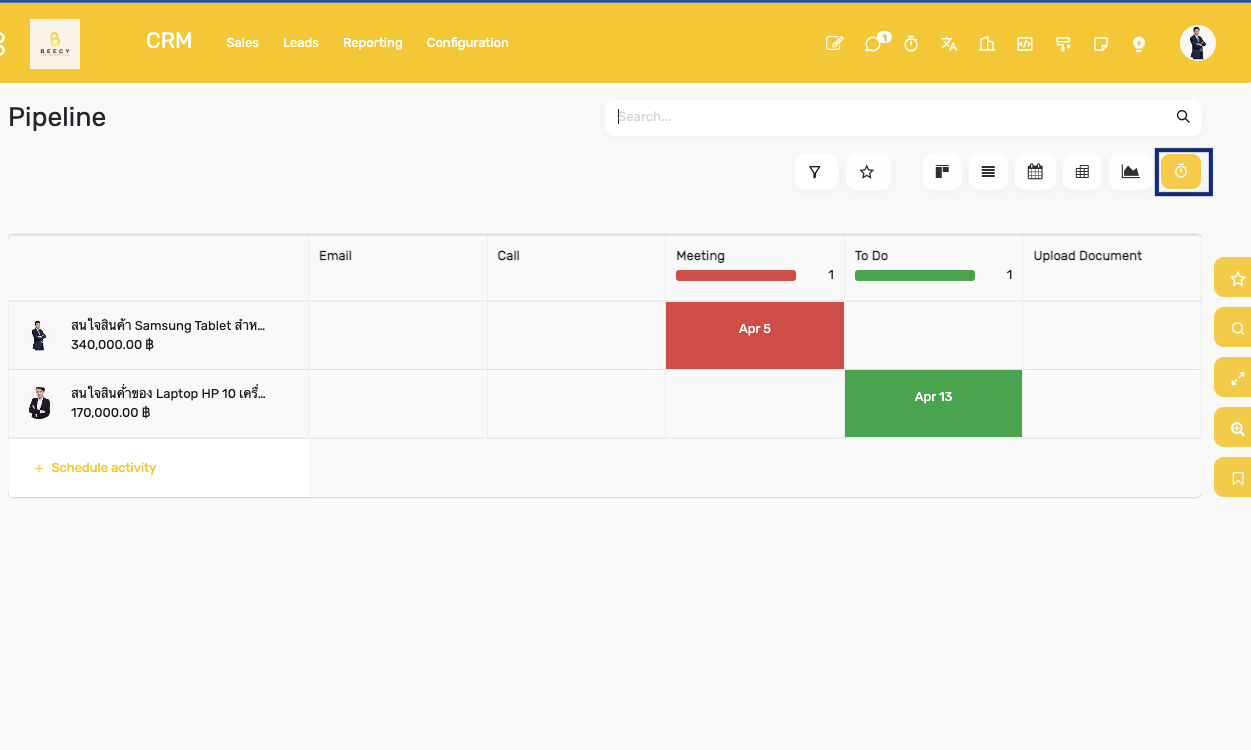Click the 170,000.00 ฿ amount
The width and height of the screenshot is (1251, 750).
[x=110, y=412]
